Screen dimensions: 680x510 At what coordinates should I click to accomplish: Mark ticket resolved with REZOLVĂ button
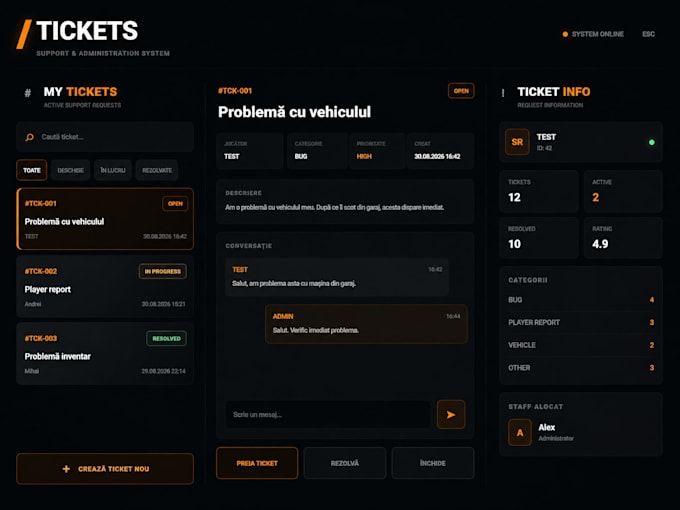345,463
